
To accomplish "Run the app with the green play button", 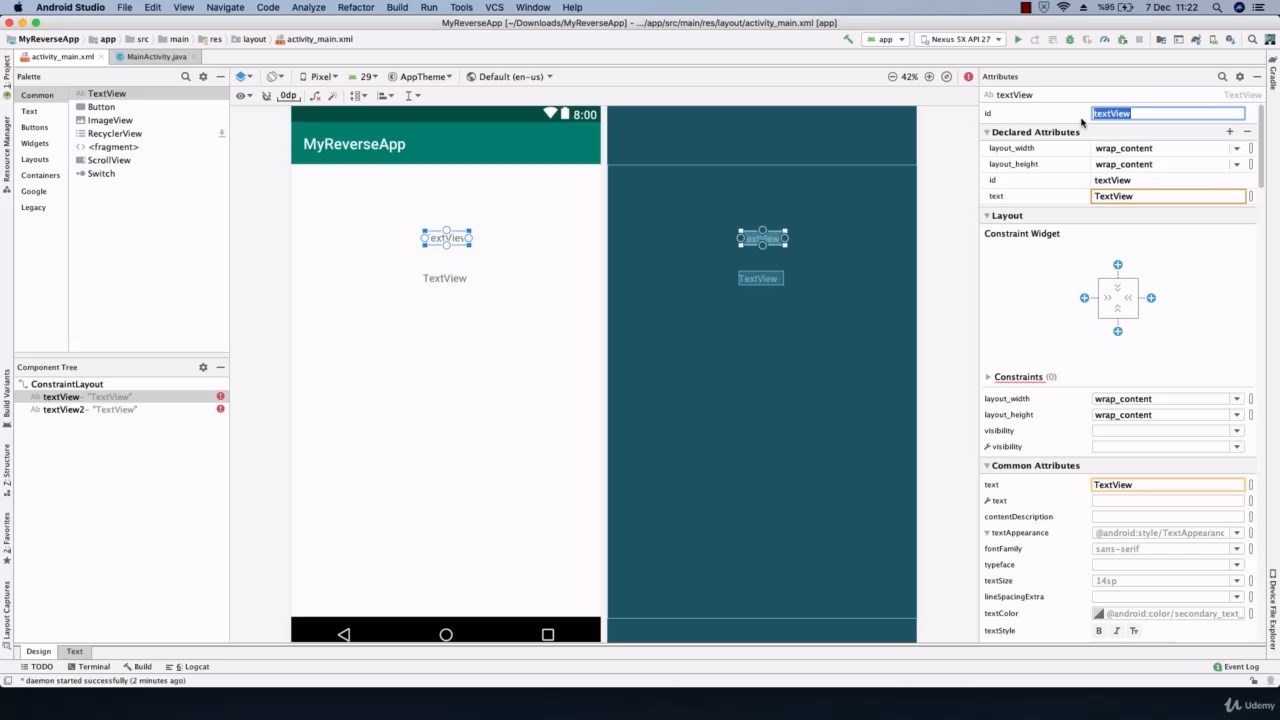I will click(x=1018, y=40).
